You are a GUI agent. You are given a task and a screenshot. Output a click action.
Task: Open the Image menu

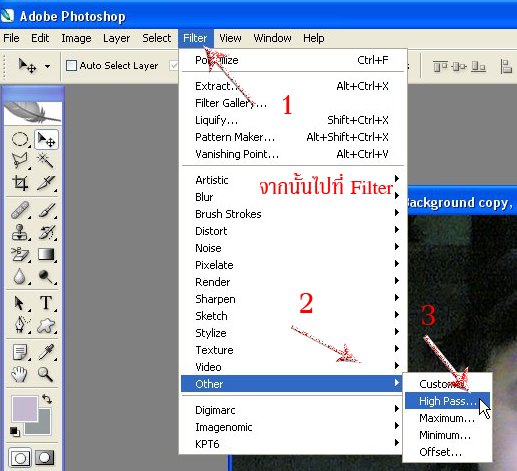(76, 38)
